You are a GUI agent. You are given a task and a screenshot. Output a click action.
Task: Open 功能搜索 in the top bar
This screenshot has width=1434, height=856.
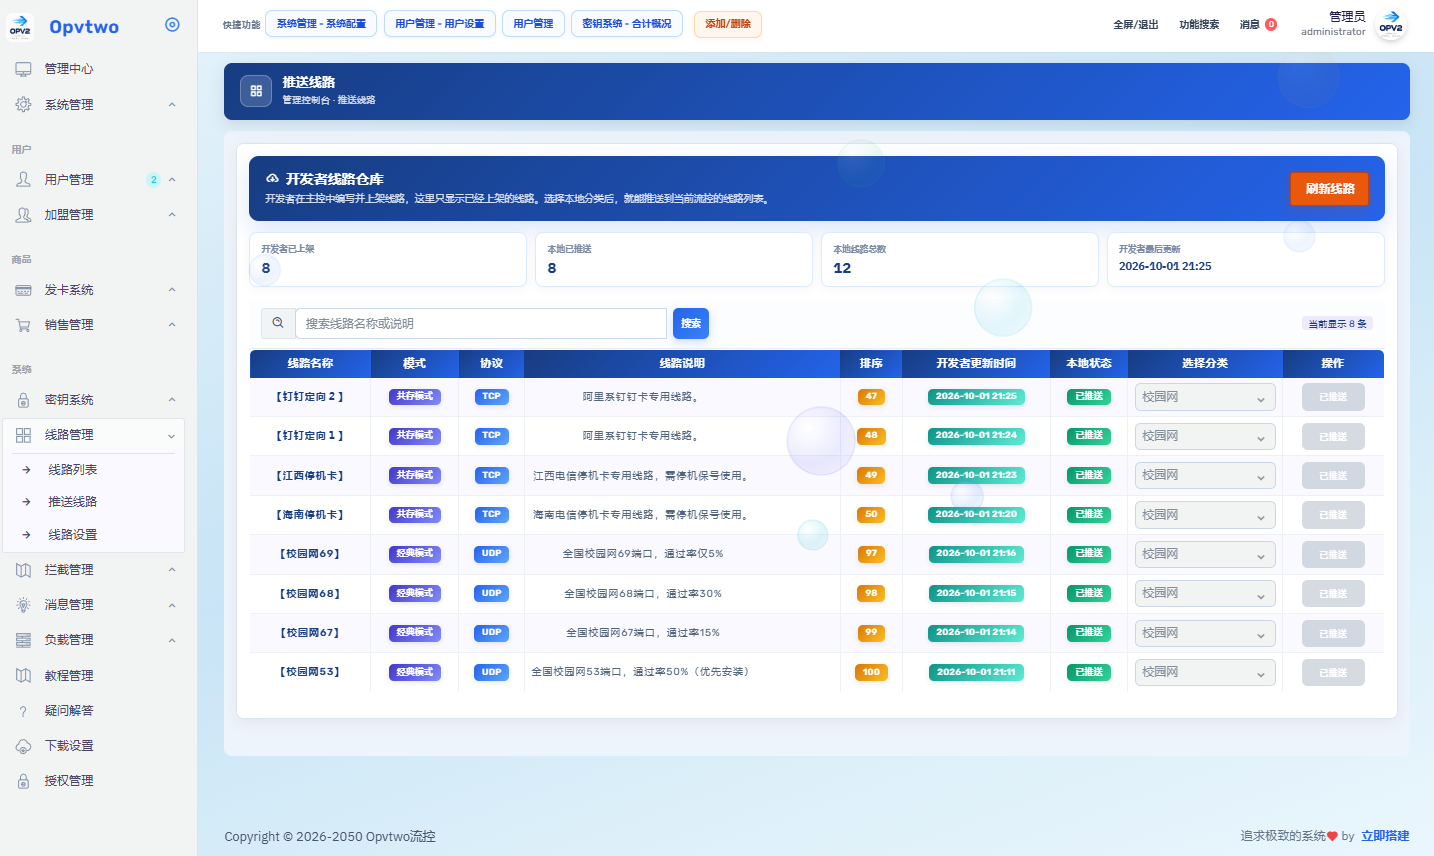click(x=1199, y=25)
